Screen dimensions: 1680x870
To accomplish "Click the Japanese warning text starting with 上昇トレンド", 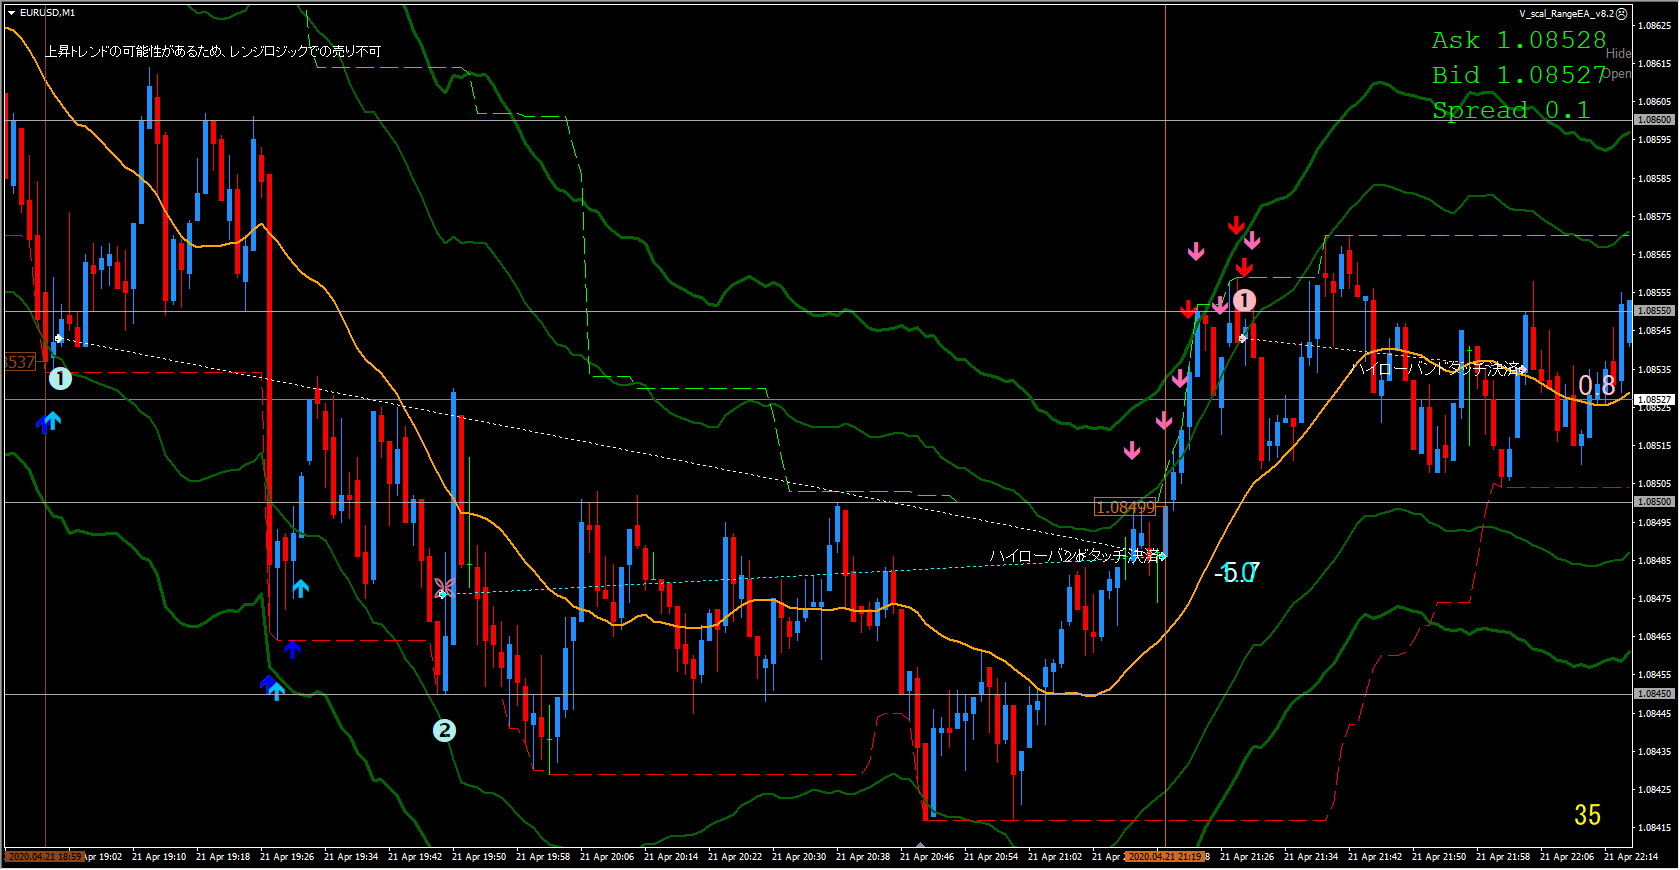I will 213,51.
